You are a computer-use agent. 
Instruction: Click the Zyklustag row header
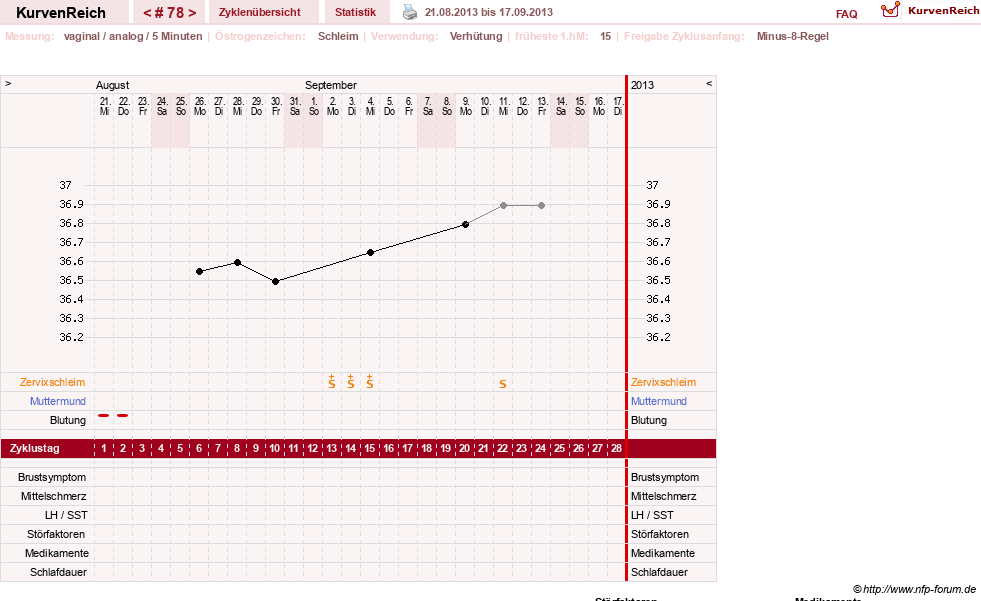click(x=35, y=448)
